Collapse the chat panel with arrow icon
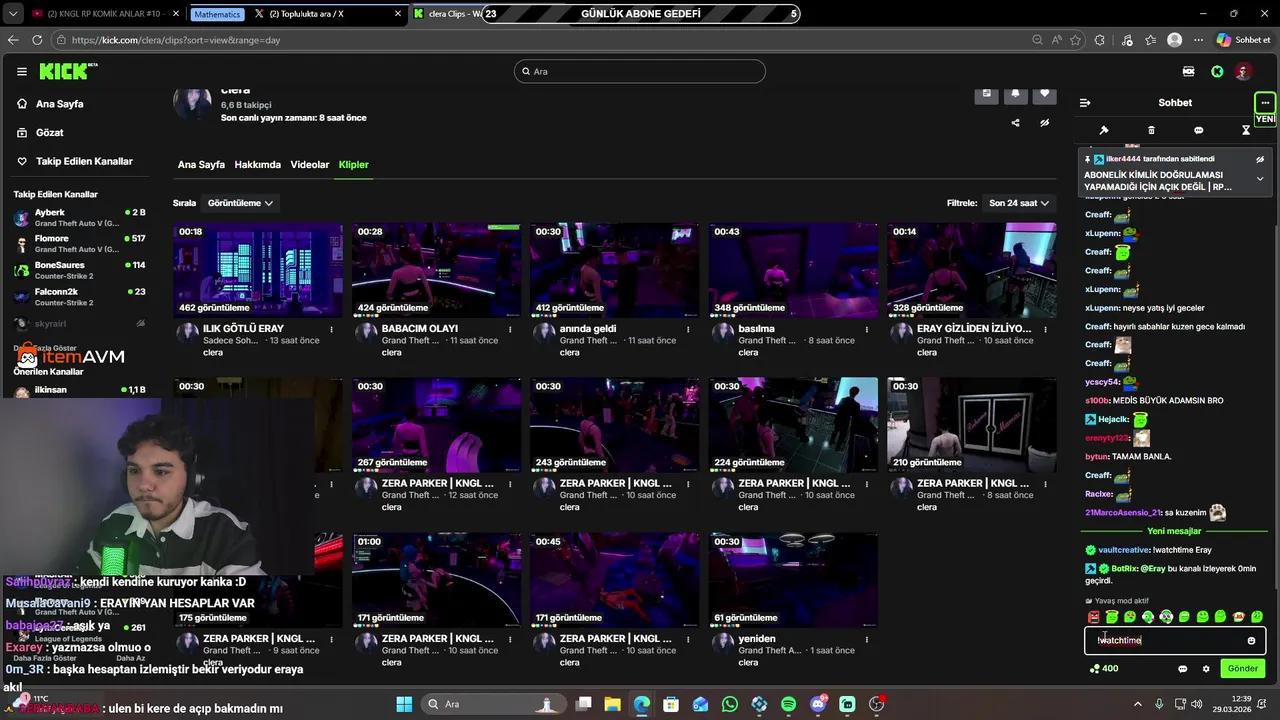Screen dimensions: 1280x720 [x=1085, y=102]
